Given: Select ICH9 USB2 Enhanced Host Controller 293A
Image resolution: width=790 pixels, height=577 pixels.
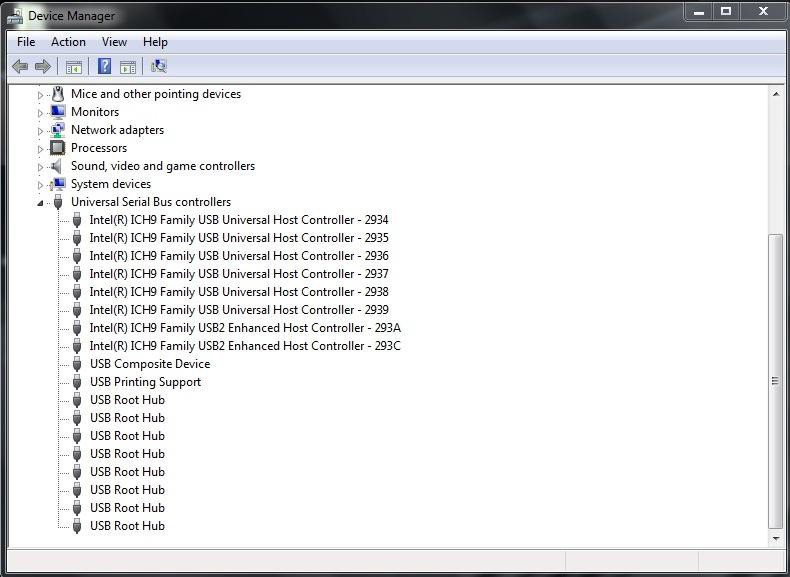Looking at the screenshot, I should [244, 328].
